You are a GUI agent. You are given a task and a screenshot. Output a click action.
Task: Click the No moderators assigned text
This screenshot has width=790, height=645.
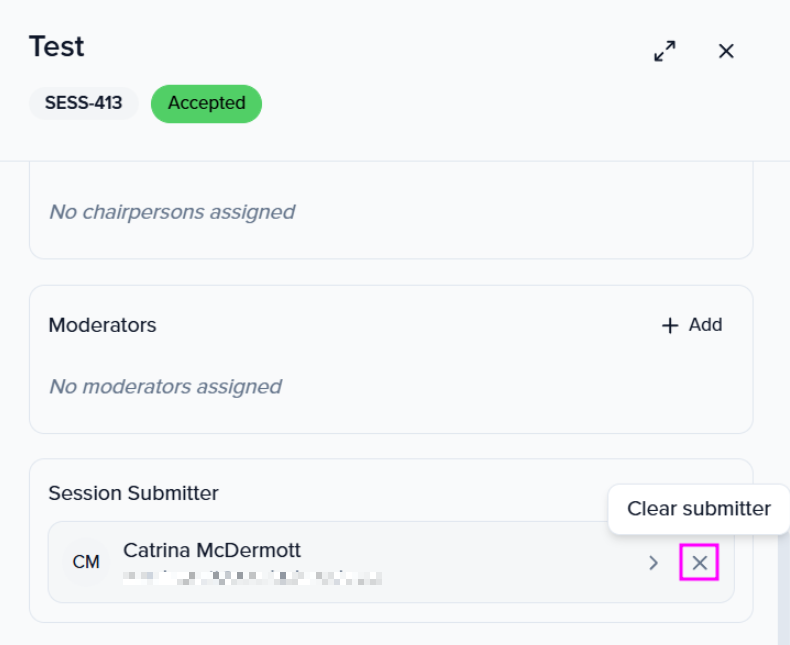165,386
